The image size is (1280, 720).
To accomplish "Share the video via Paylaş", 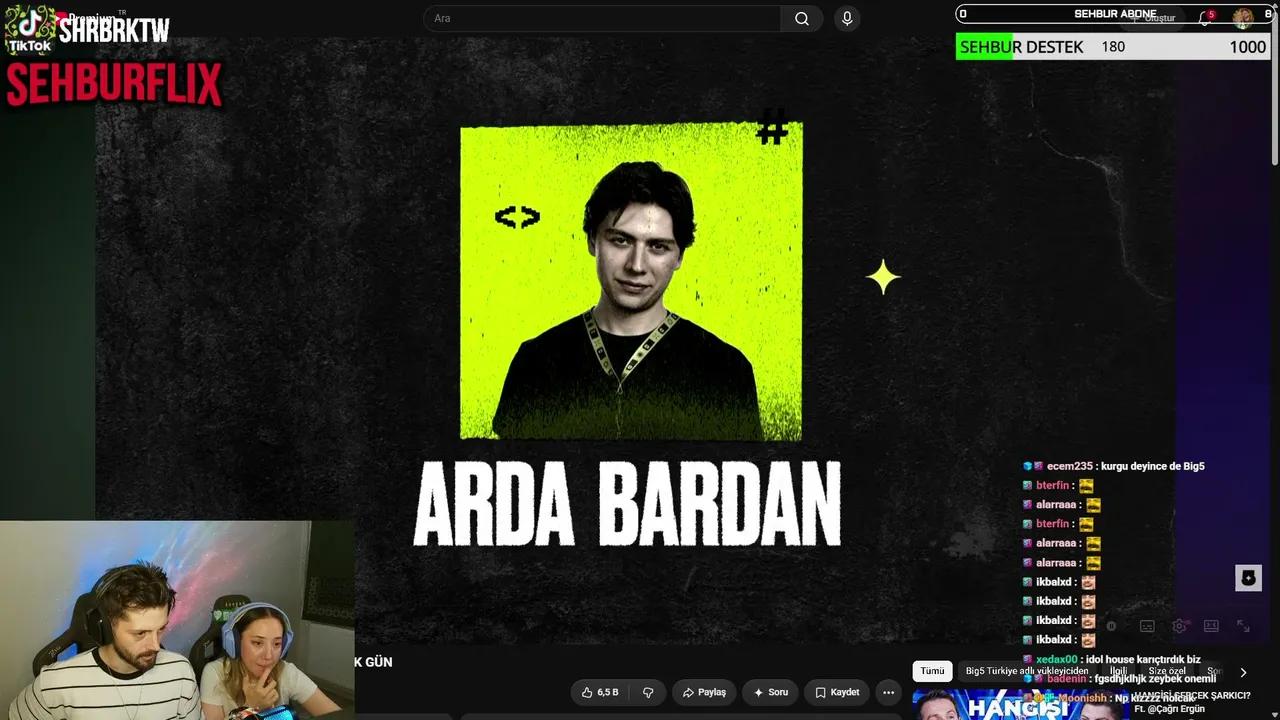I will [704, 692].
